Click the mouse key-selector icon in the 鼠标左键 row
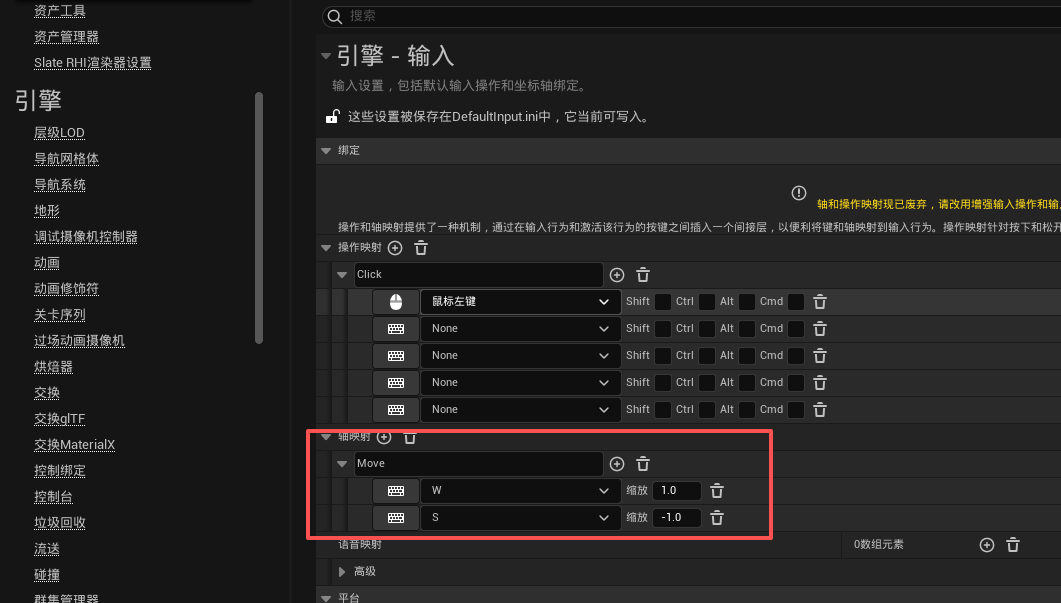The height and width of the screenshot is (603, 1061). coord(396,302)
